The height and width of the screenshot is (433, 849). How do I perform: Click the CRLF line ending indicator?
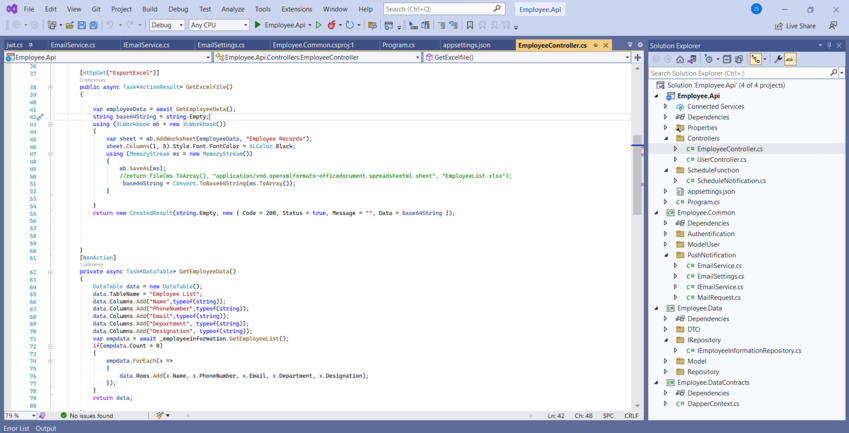point(631,416)
